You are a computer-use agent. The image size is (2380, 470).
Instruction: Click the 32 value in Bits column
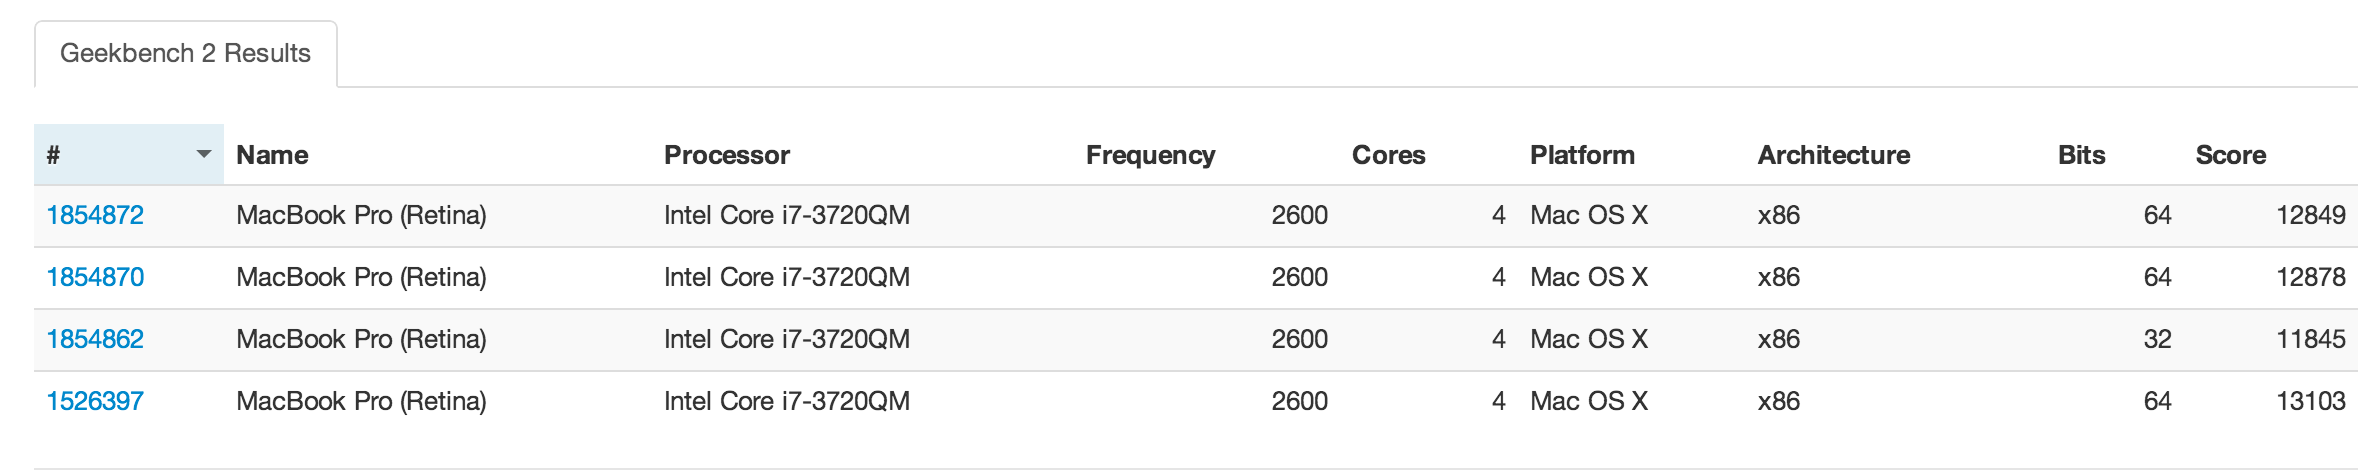pos(2157,339)
